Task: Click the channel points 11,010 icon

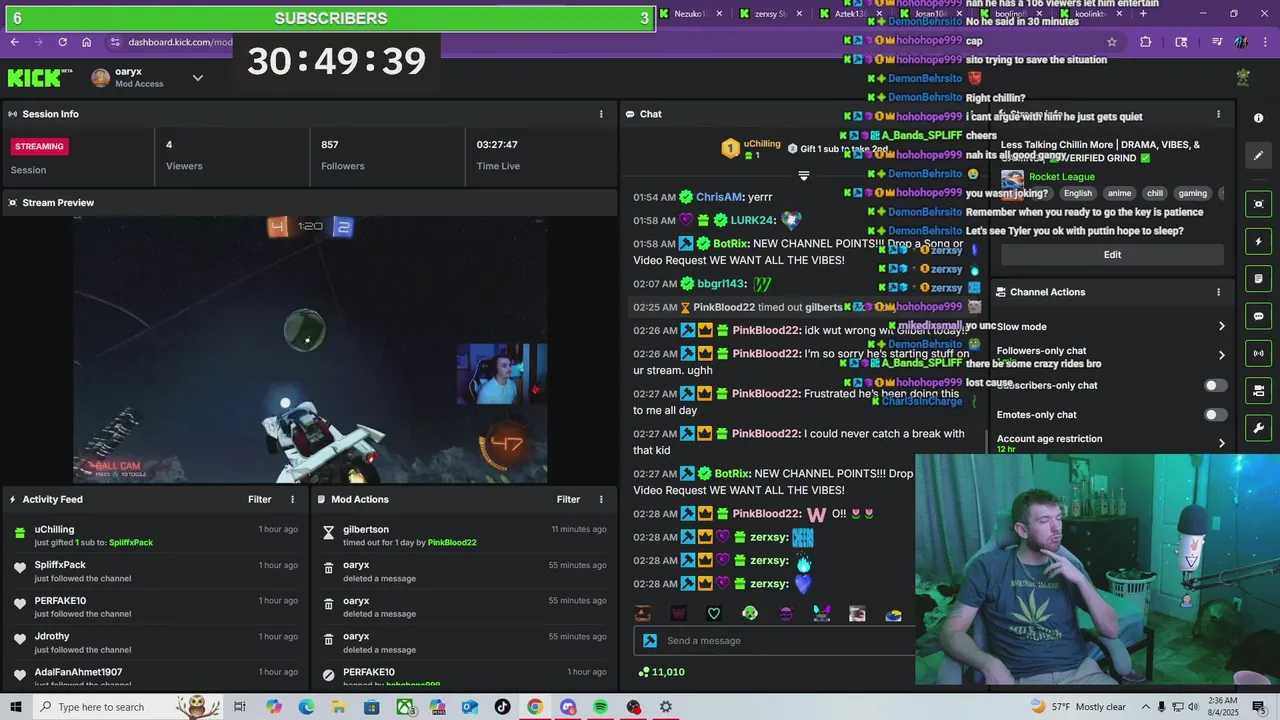Action: [644, 672]
